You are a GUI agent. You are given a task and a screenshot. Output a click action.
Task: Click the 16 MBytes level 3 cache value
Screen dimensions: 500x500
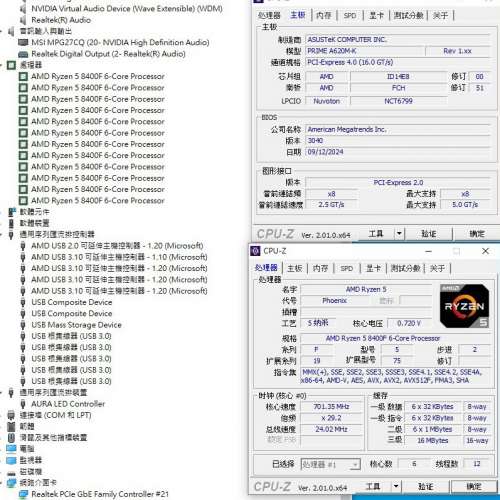433,441
